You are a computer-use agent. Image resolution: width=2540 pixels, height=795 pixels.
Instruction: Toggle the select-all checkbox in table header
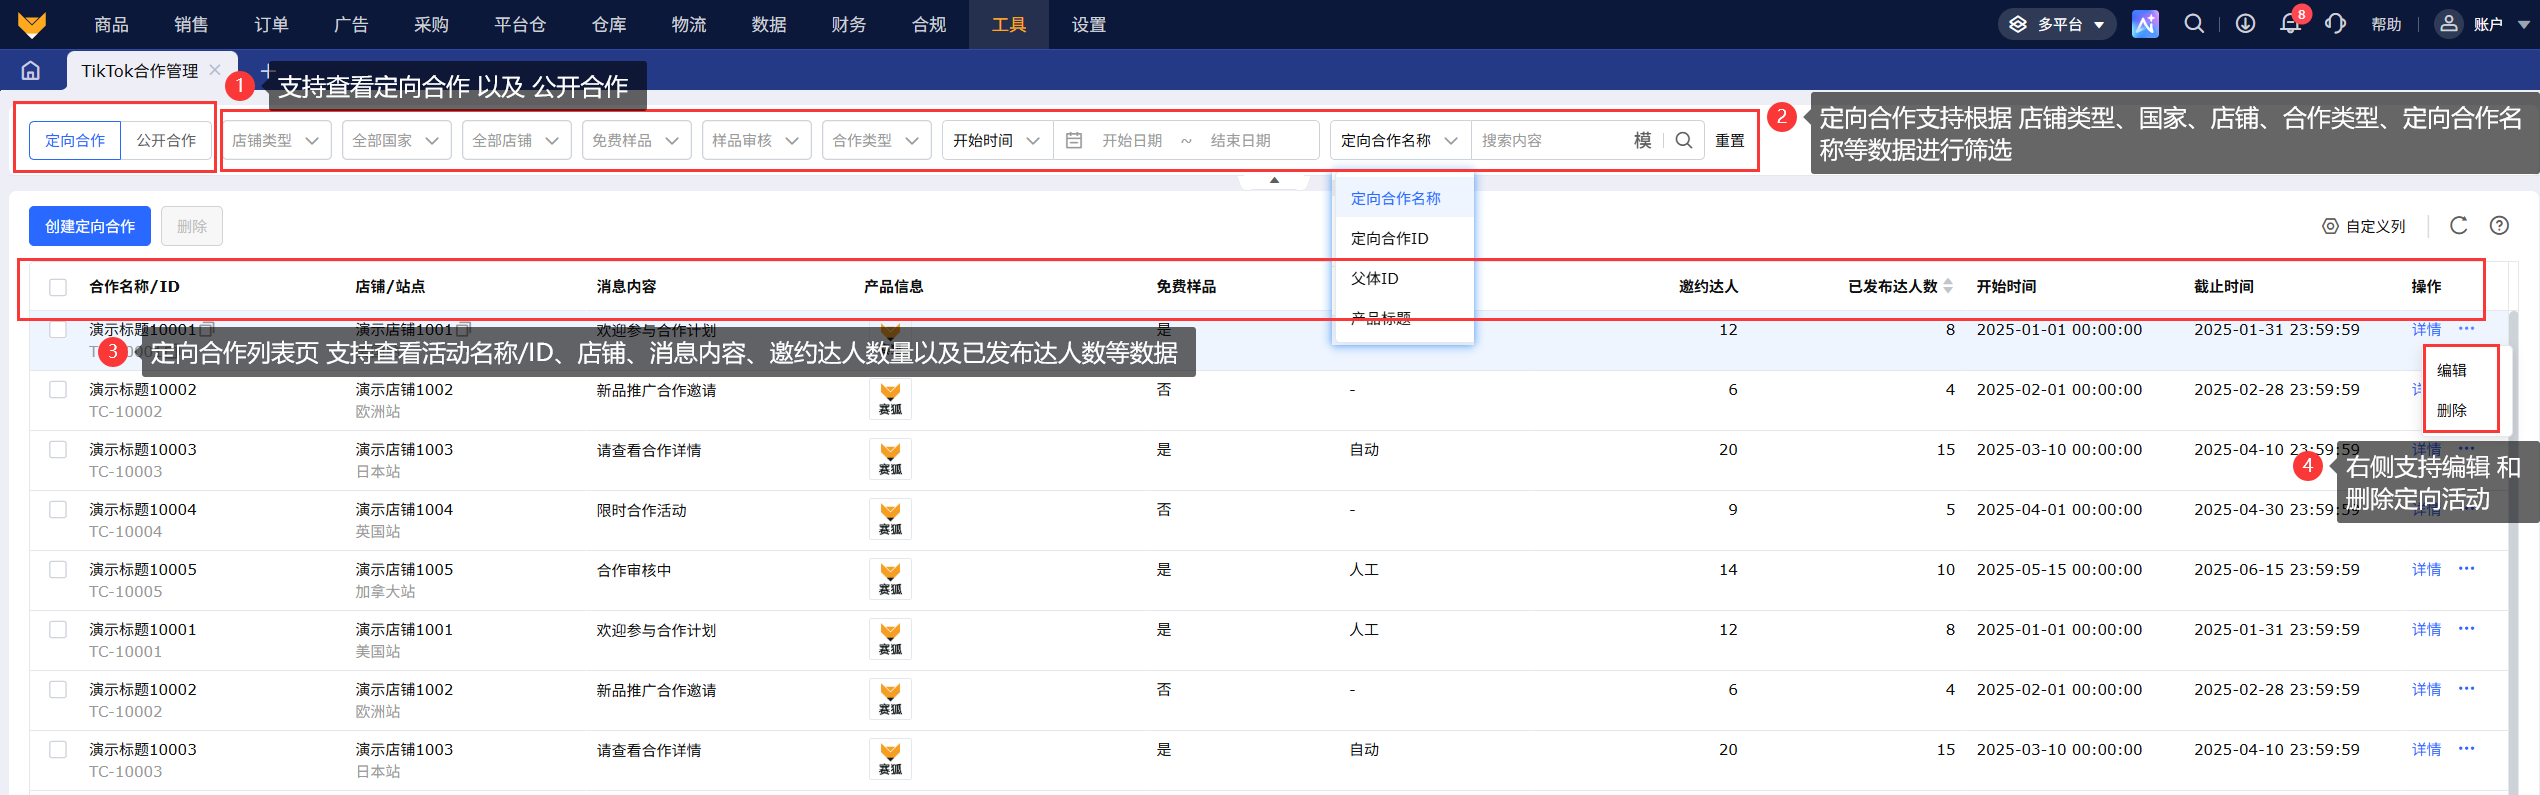point(58,287)
